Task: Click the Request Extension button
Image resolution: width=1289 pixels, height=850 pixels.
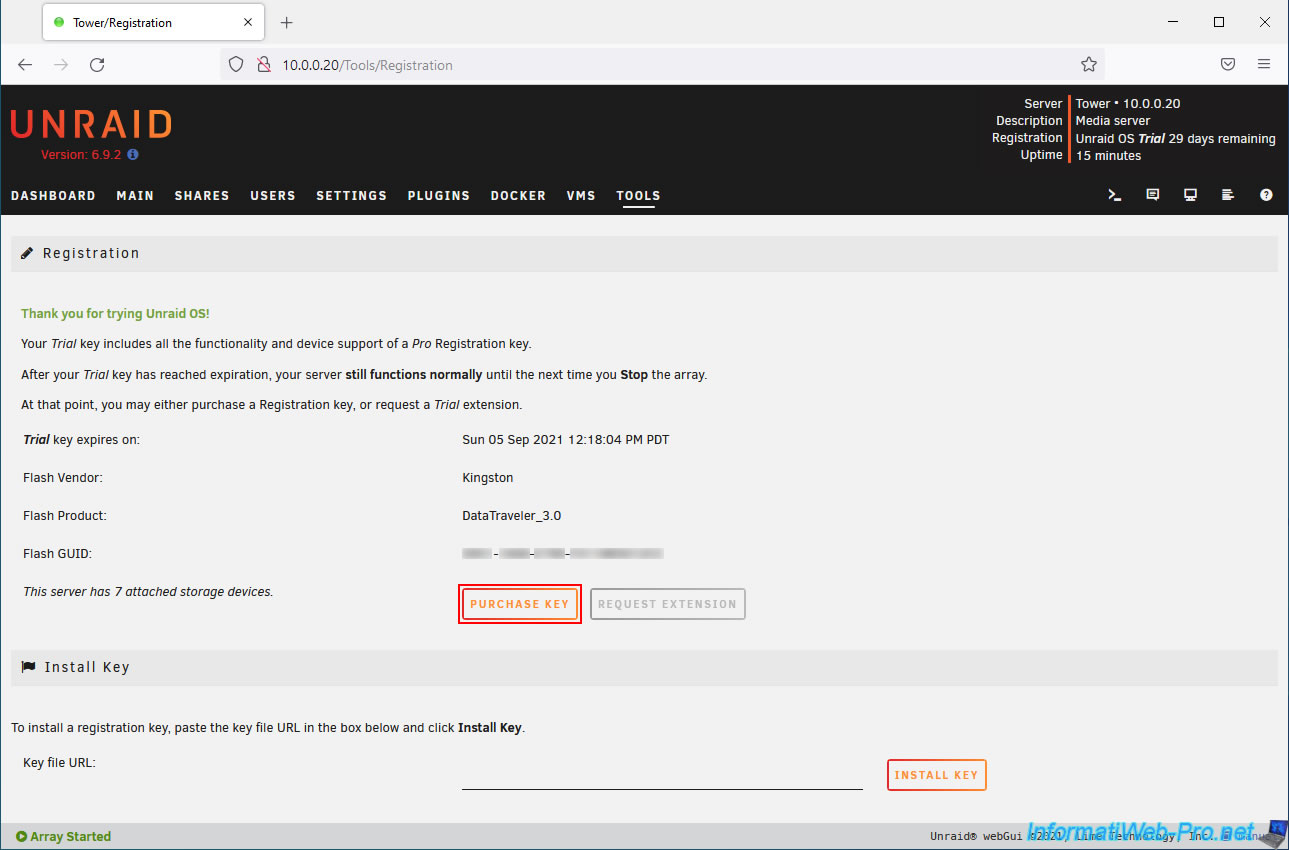Action: (x=667, y=604)
